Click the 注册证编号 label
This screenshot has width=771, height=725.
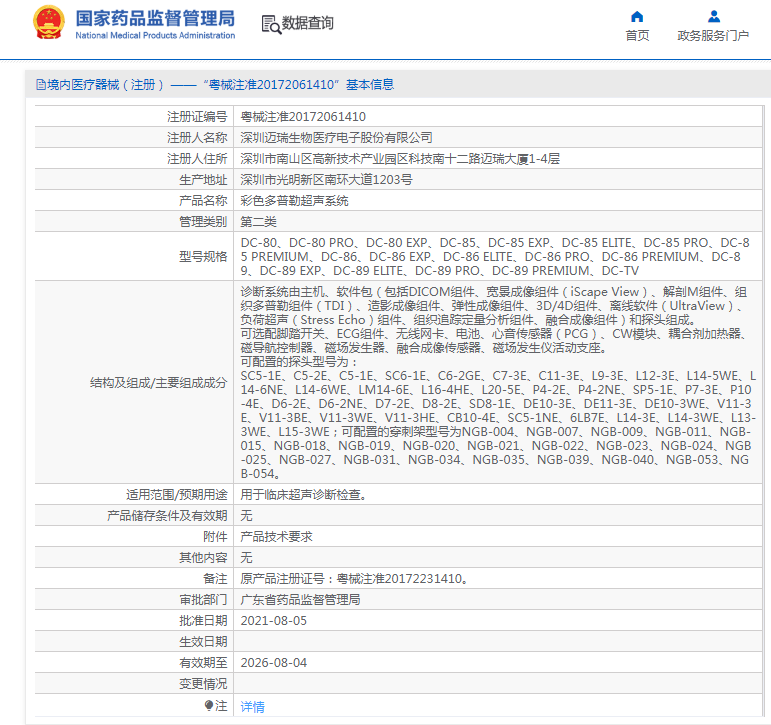pyautogui.click(x=197, y=117)
